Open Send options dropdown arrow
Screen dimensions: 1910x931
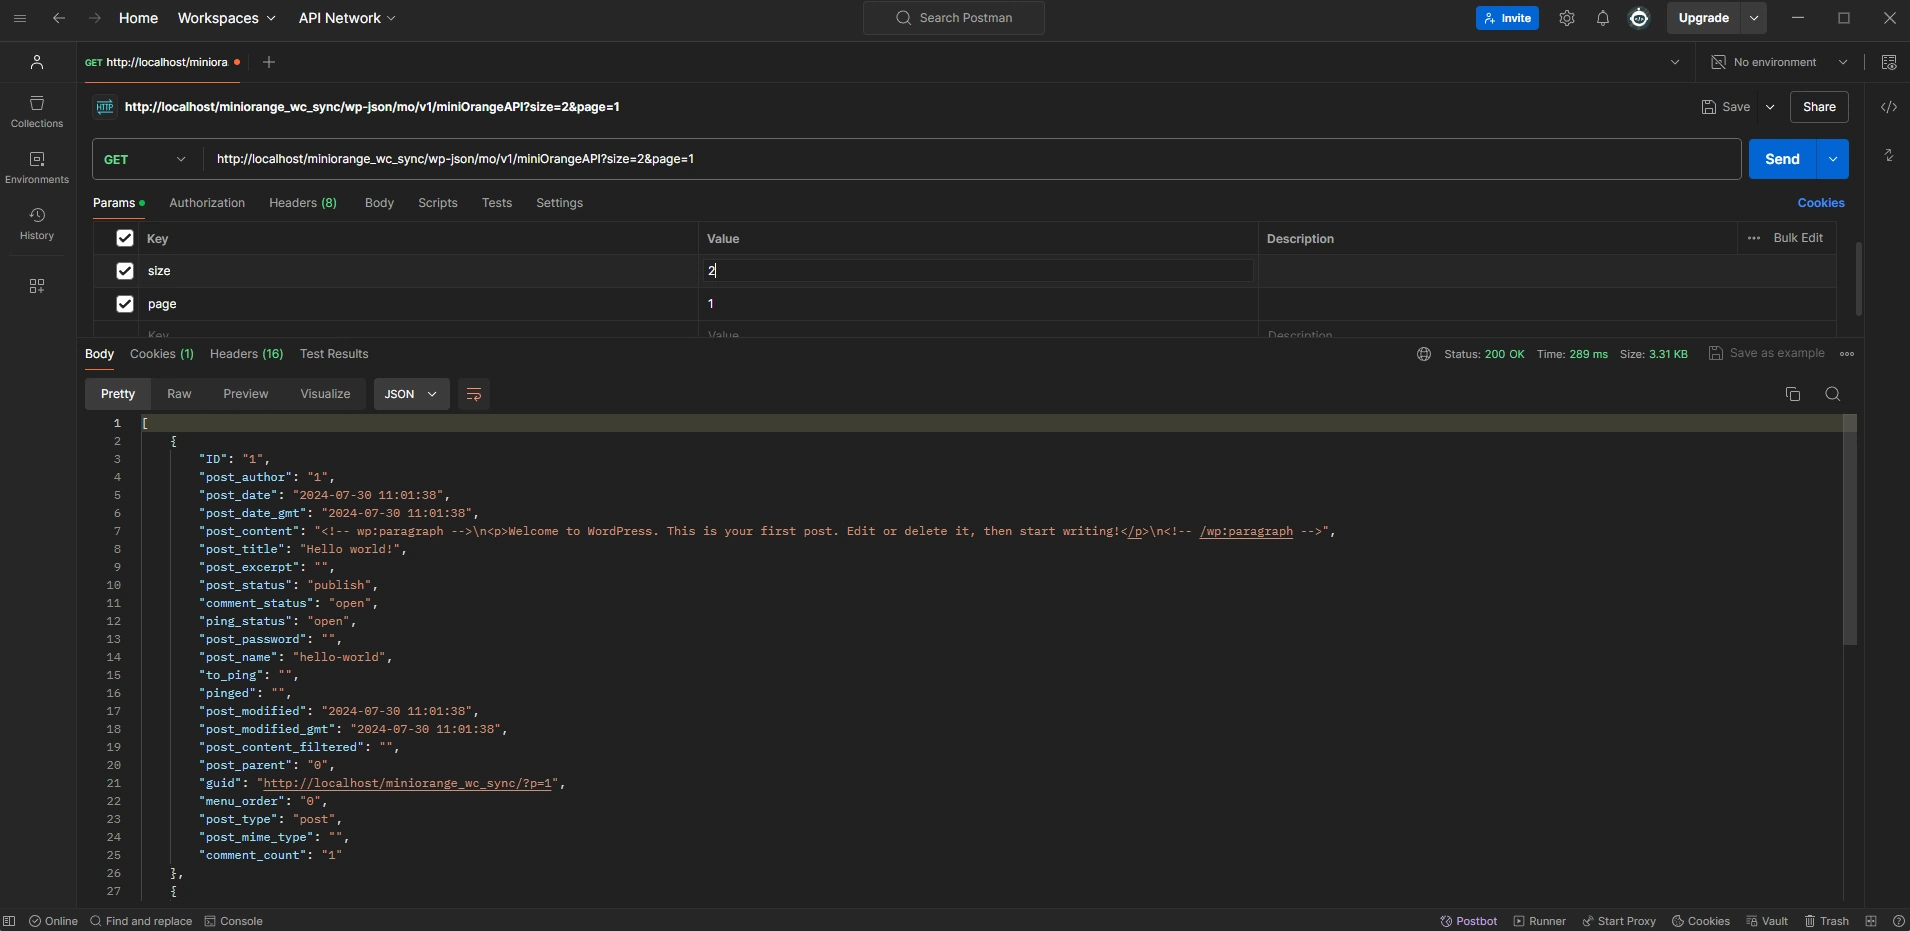1833,159
